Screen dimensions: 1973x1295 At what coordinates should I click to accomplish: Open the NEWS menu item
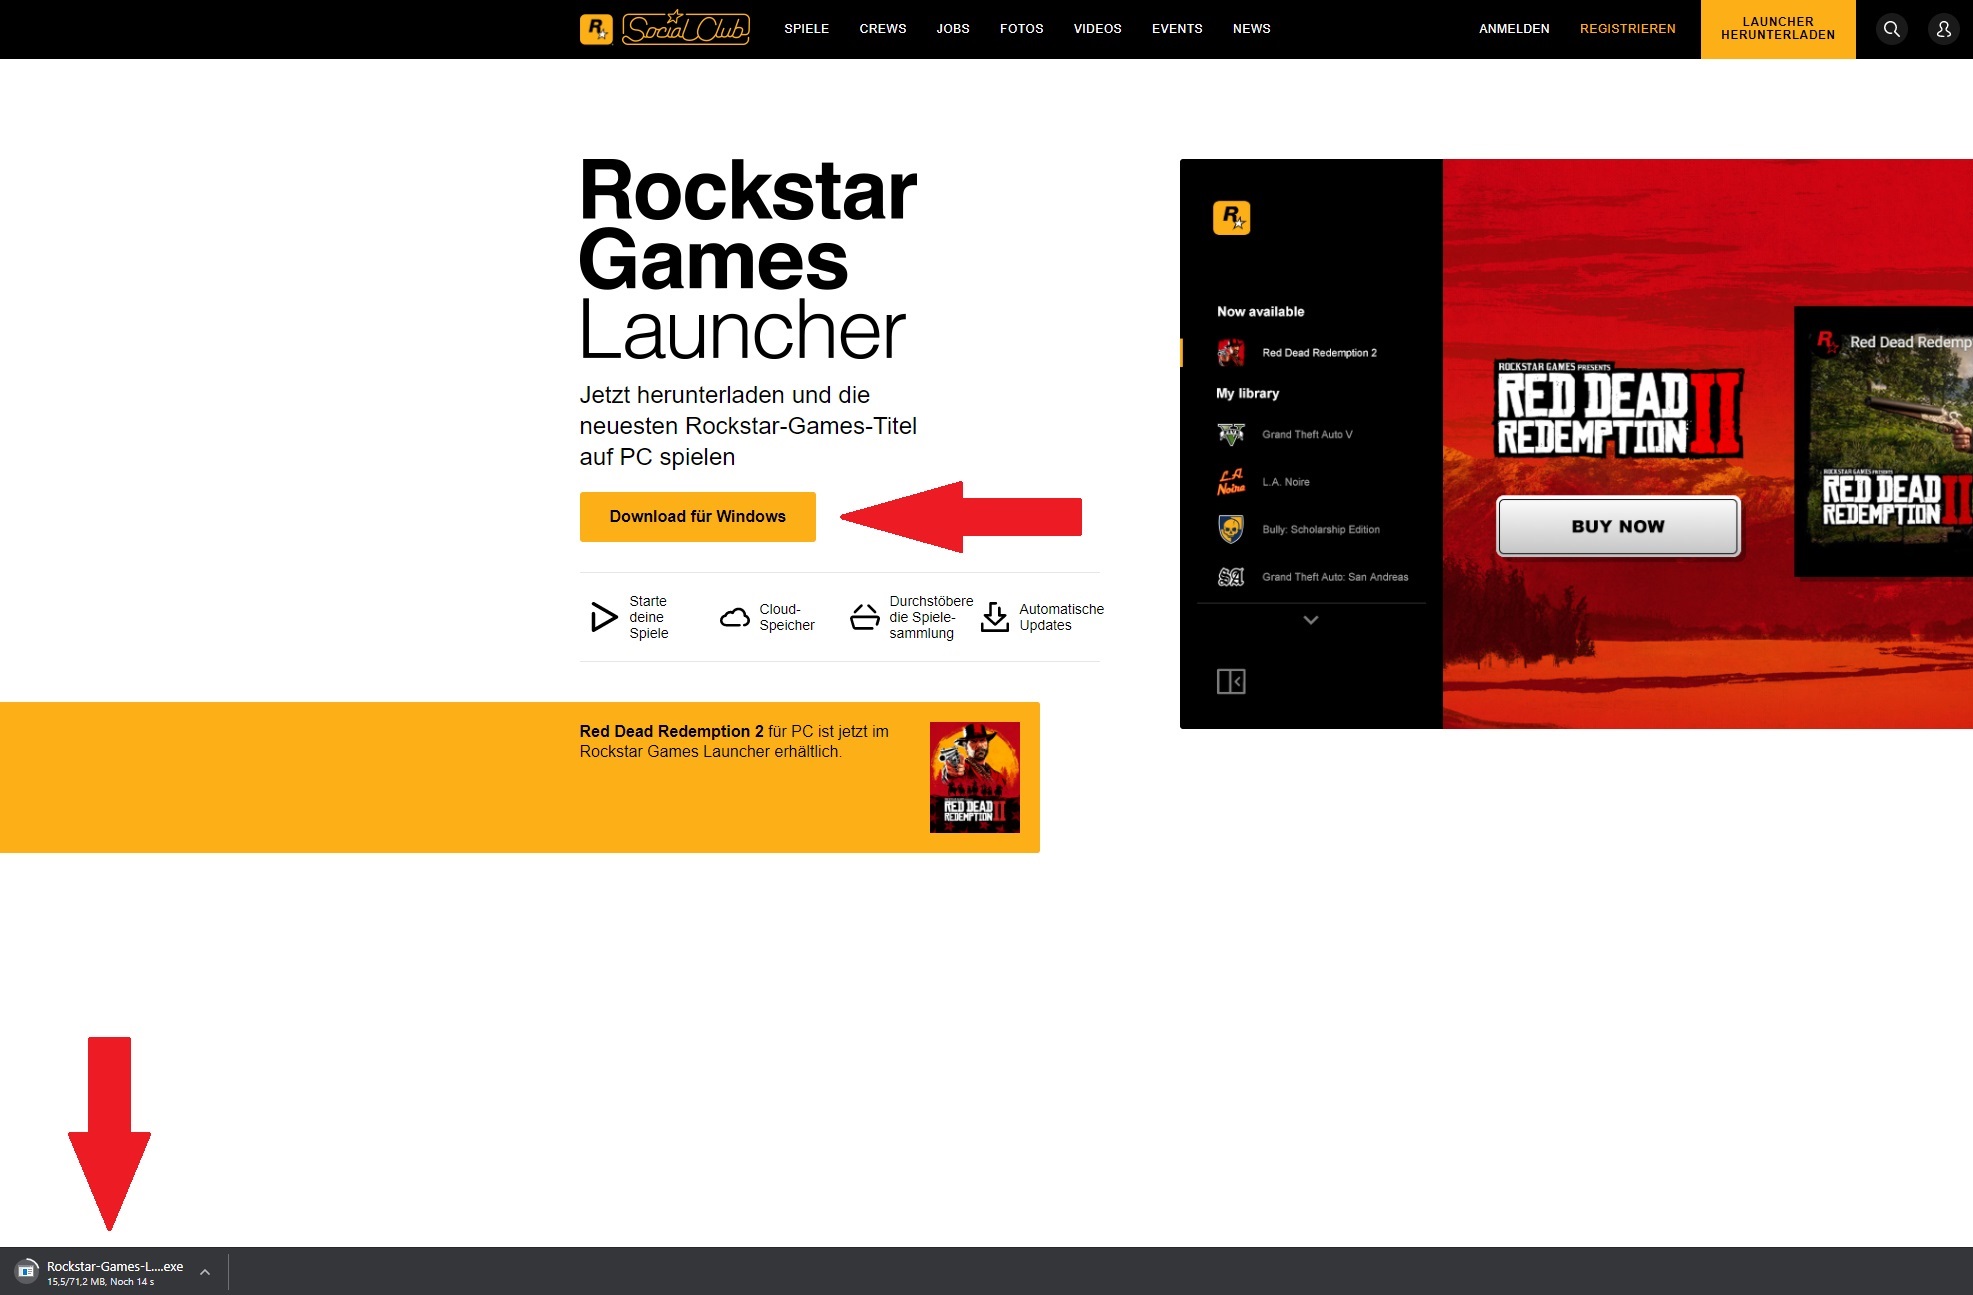1251,29
